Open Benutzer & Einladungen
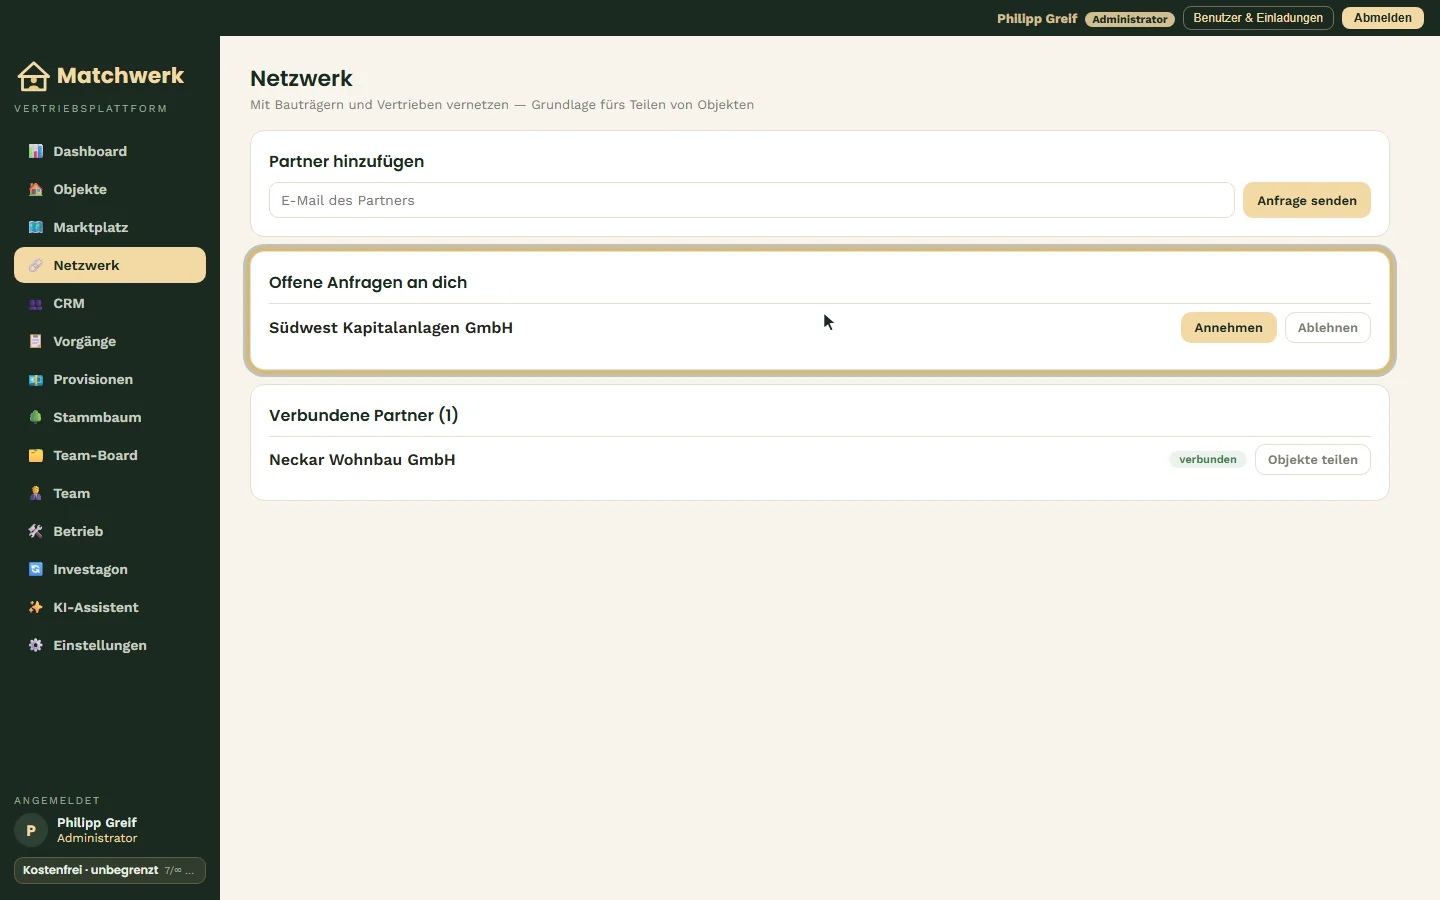Screen dimensions: 1440x900 click(x=1258, y=18)
